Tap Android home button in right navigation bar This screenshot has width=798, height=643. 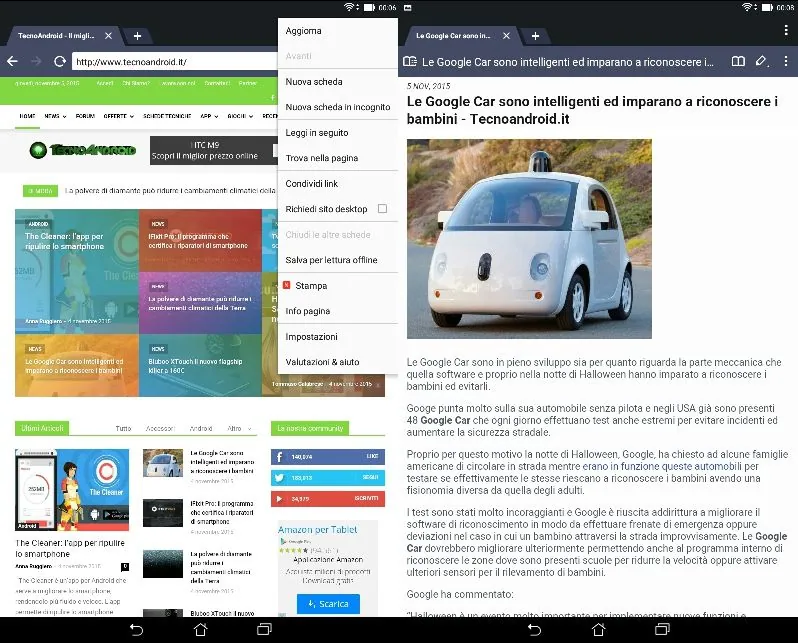(x=598, y=630)
